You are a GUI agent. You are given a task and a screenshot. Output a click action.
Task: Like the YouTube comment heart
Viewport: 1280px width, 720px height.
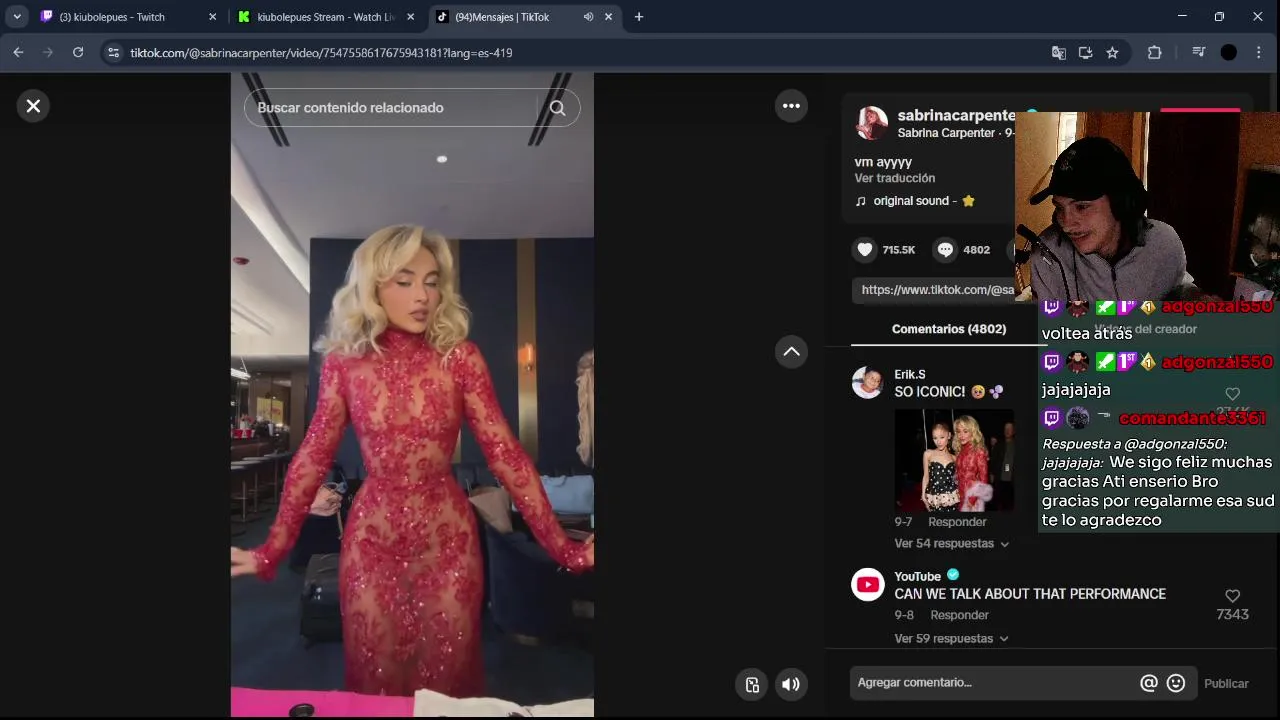pos(1232,596)
